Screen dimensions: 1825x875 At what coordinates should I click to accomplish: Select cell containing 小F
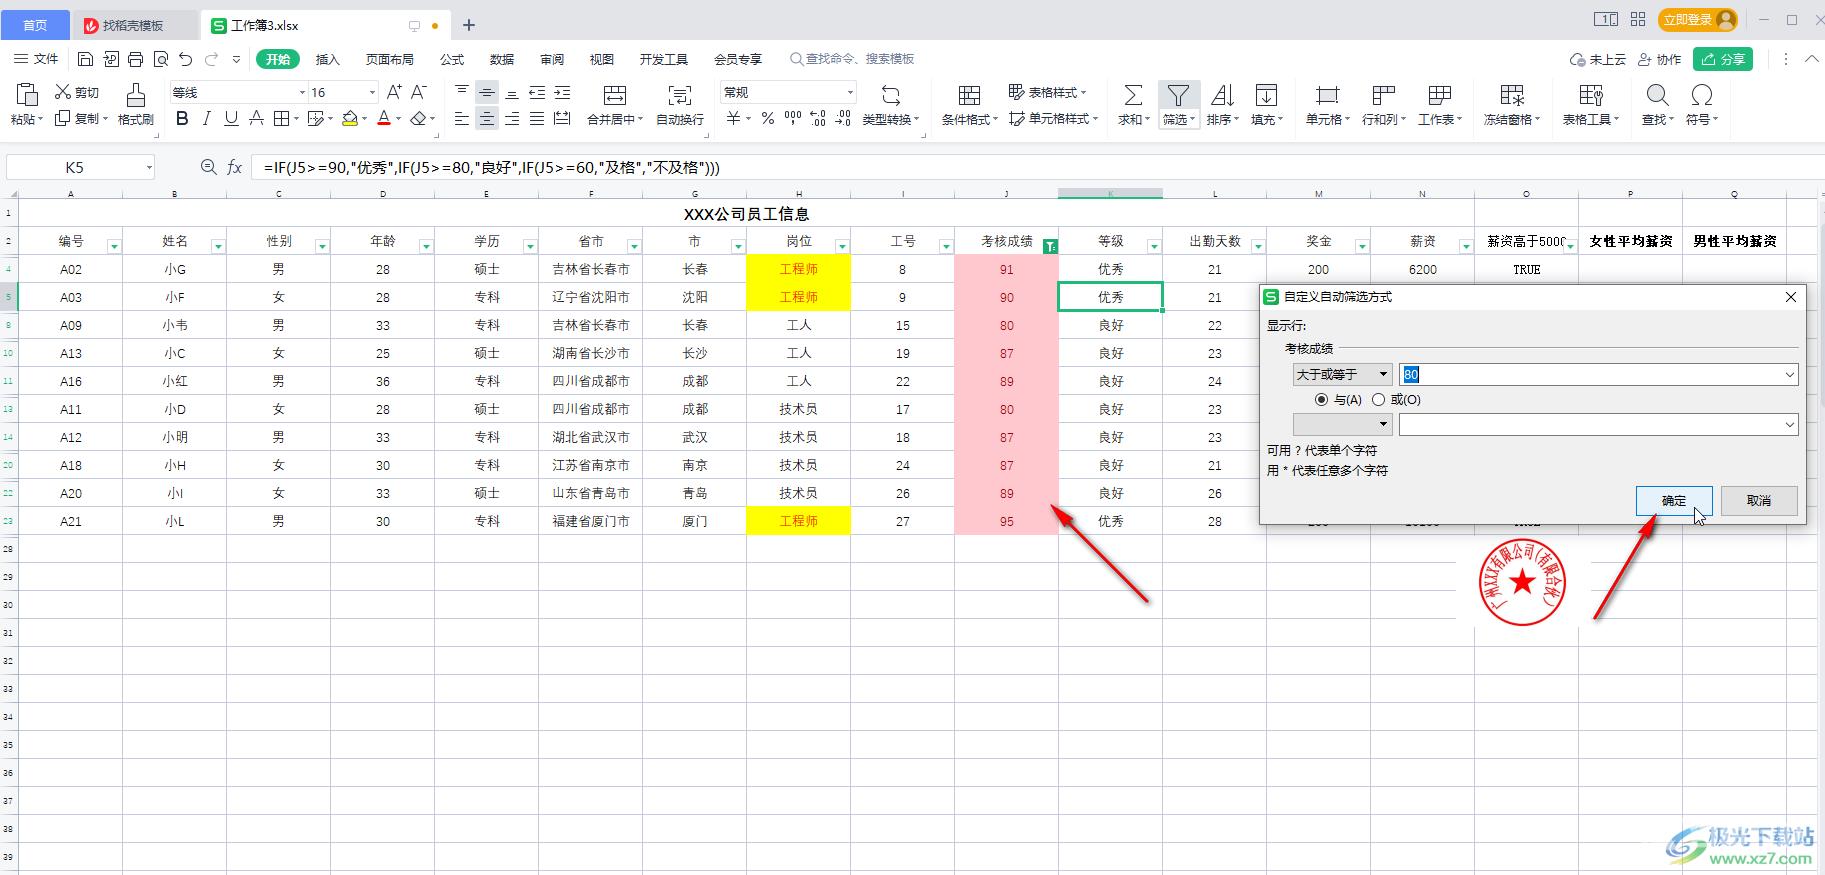pyautogui.click(x=175, y=297)
